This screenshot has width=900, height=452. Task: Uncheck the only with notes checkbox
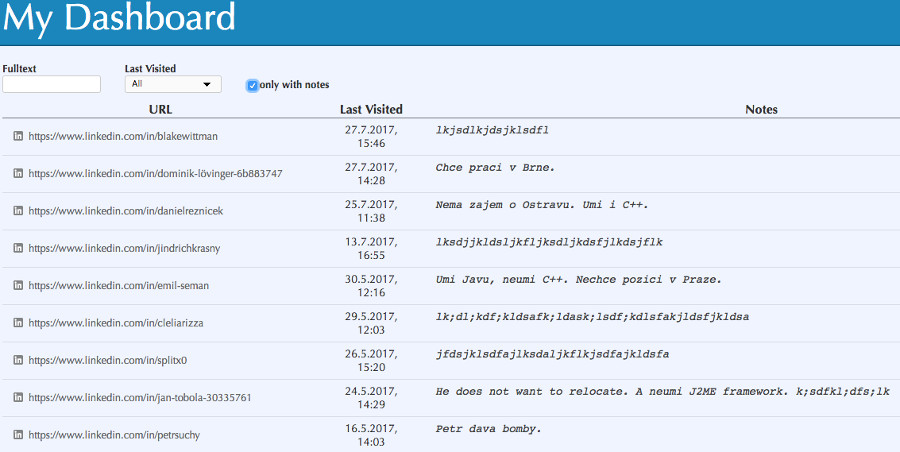253,86
